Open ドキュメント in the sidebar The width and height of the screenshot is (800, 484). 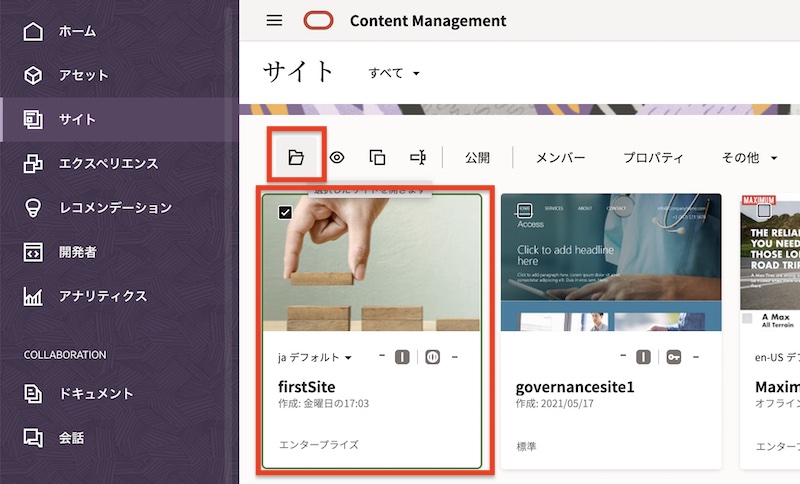[x=94, y=393]
